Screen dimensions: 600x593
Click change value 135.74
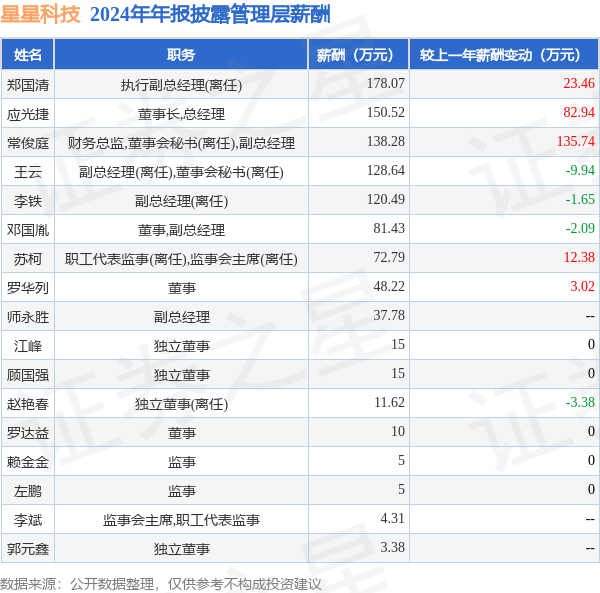click(576, 141)
